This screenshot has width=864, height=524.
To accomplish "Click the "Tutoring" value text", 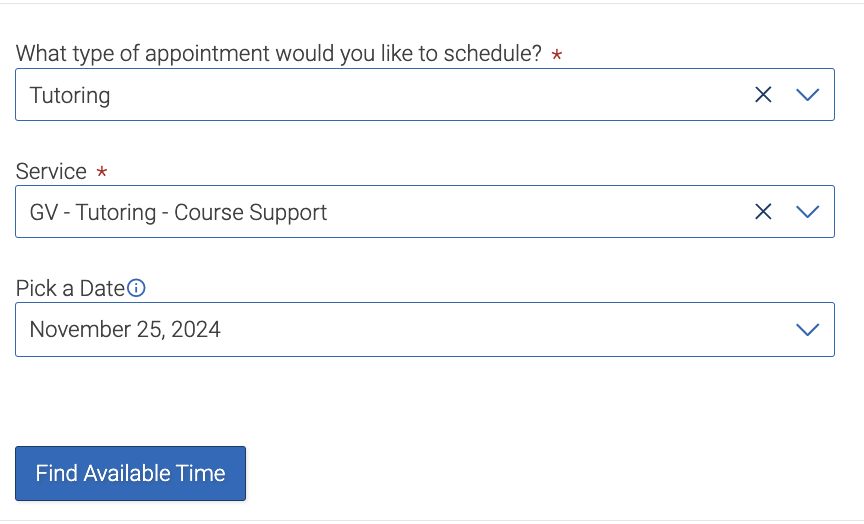I will pyautogui.click(x=70, y=96).
